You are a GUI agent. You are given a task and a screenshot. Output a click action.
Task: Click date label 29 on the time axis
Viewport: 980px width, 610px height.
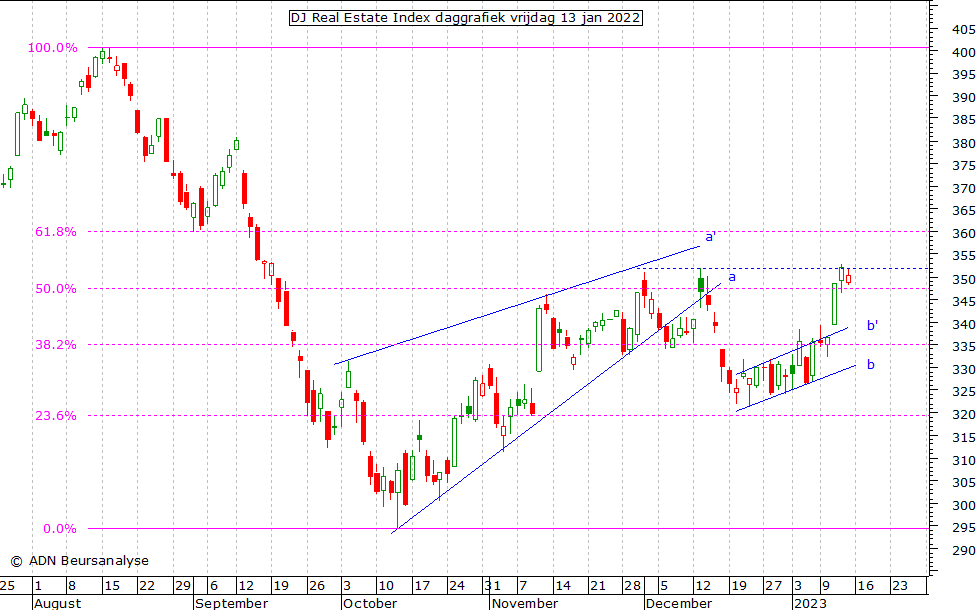[x=182, y=586]
